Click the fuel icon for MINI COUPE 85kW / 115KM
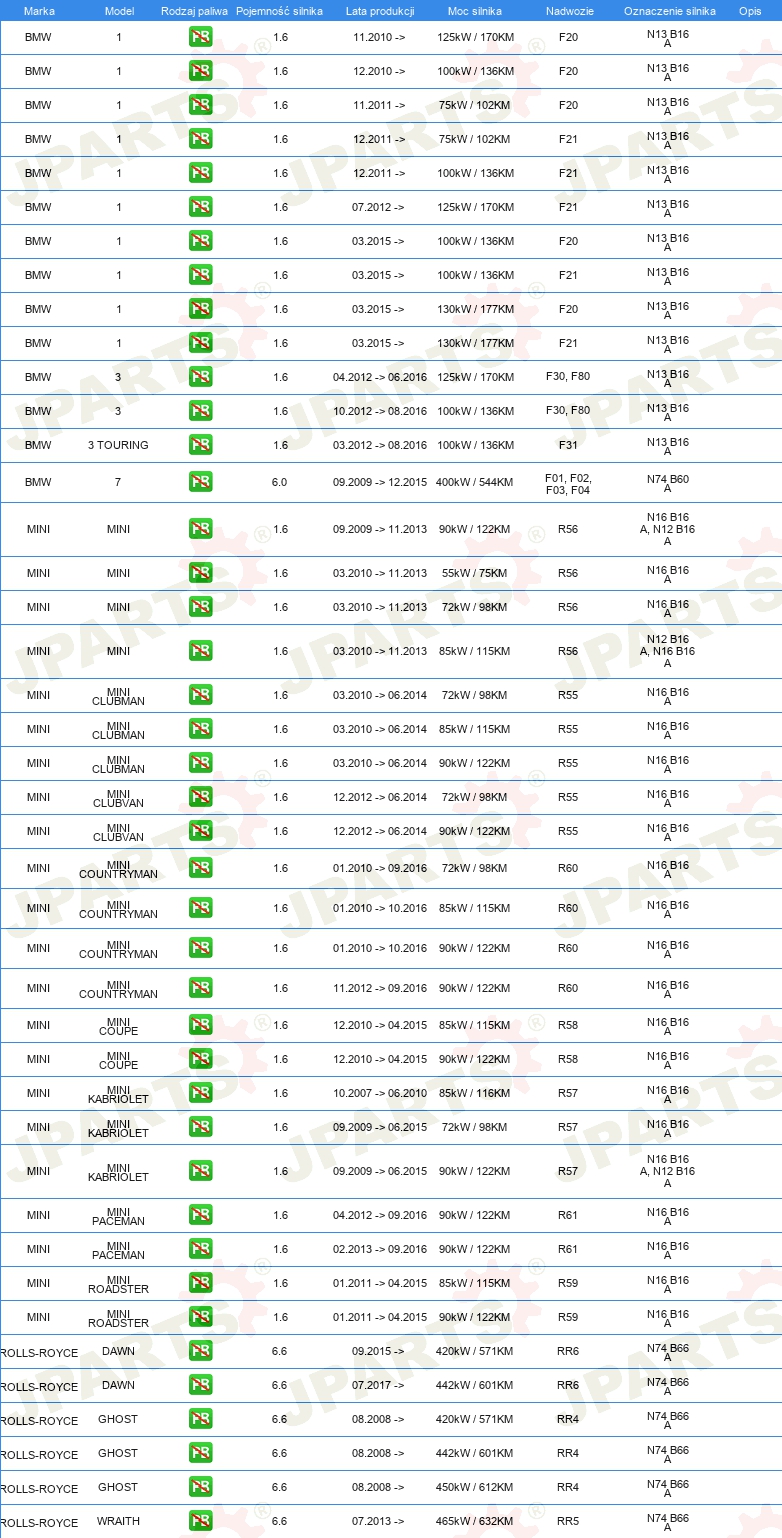782x1538 pixels. point(200,1025)
